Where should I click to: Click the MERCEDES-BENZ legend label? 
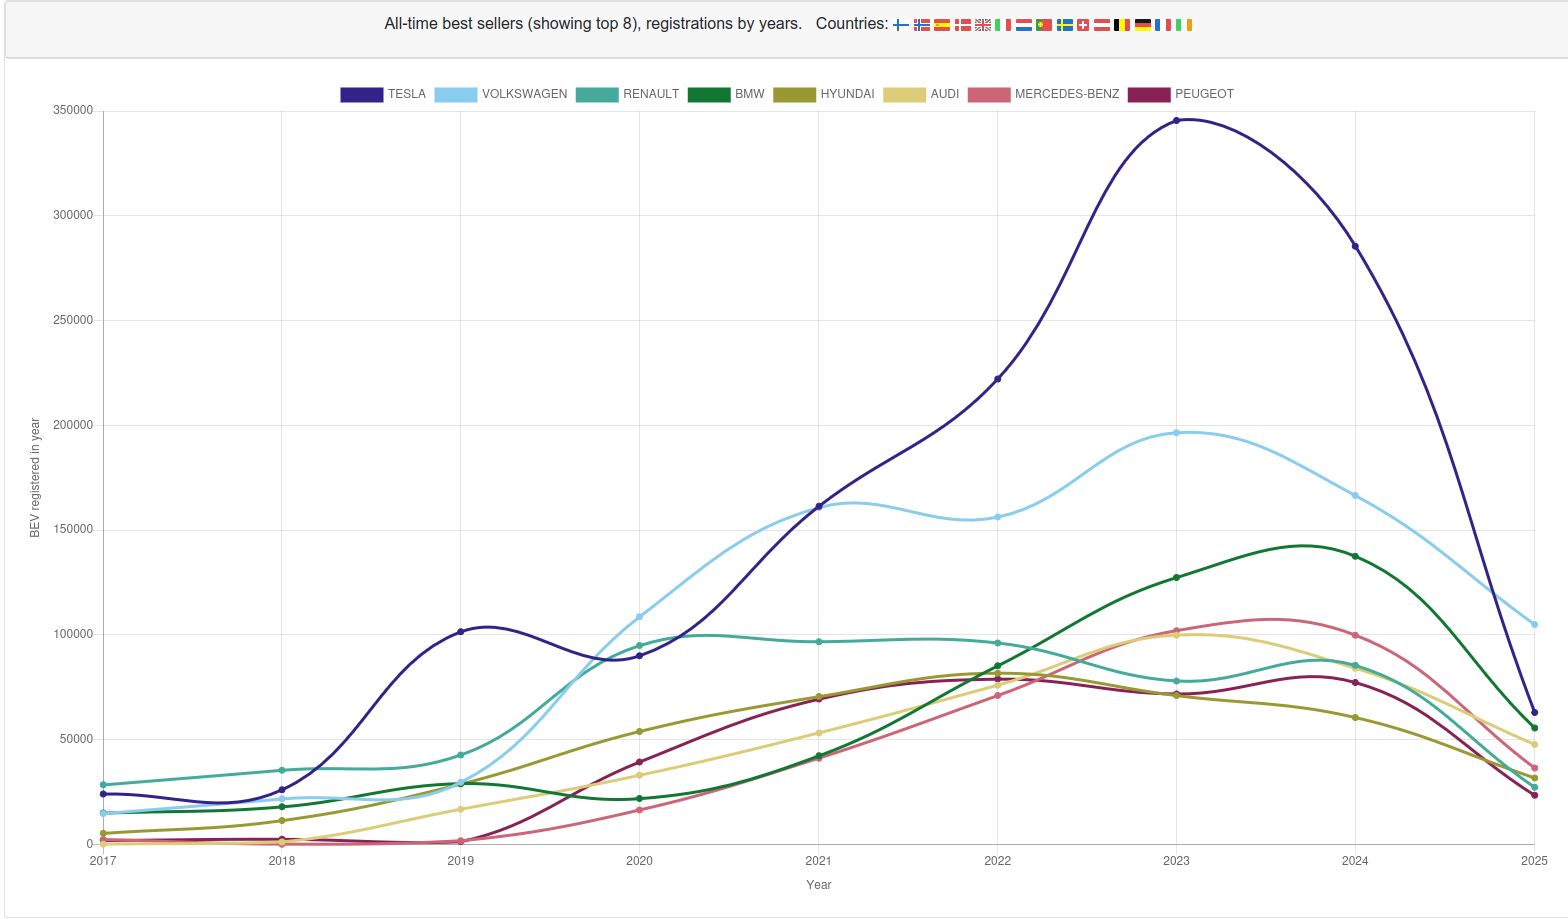click(x=1067, y=94)
